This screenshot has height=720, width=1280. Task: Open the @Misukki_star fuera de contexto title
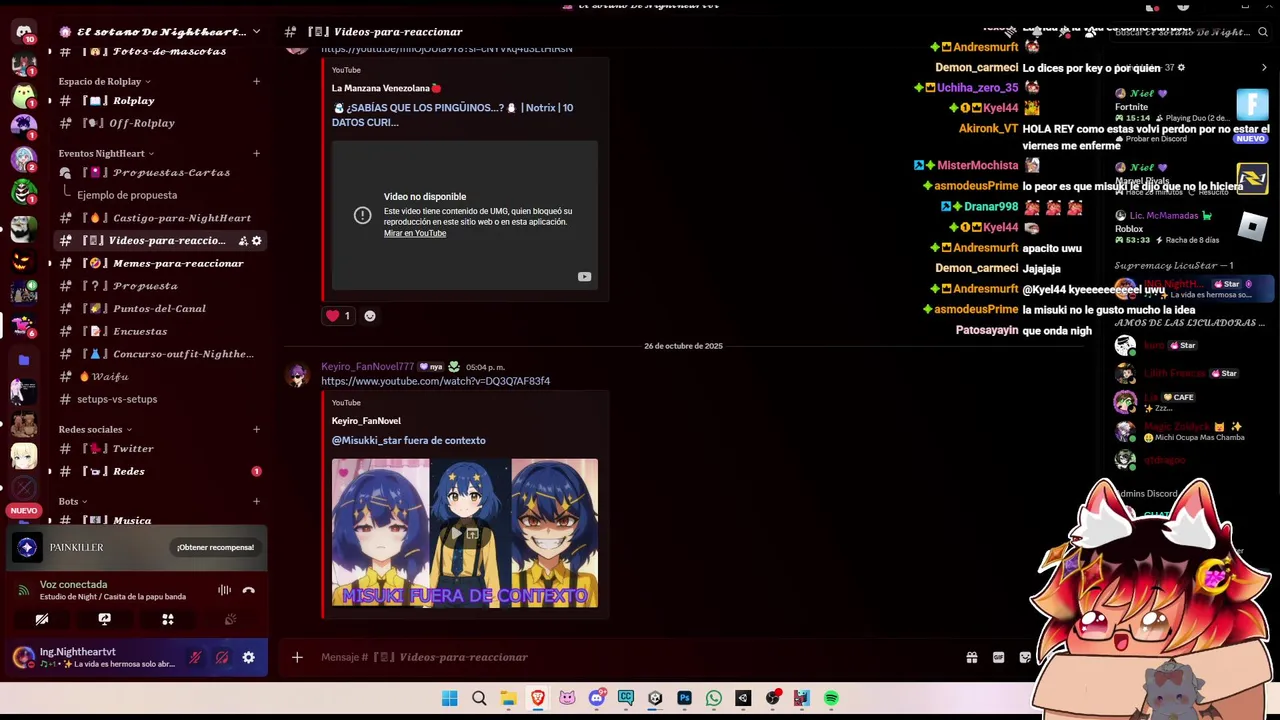pos(408,440)
